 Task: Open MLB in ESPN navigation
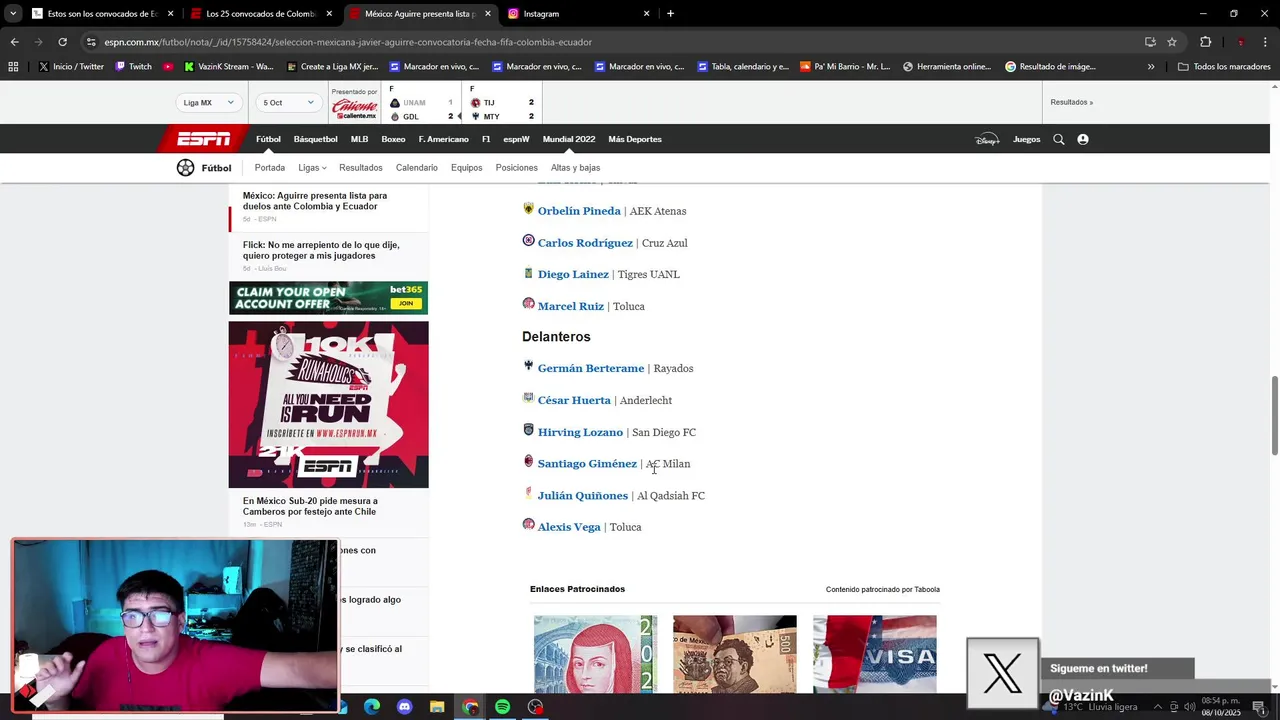359,140
